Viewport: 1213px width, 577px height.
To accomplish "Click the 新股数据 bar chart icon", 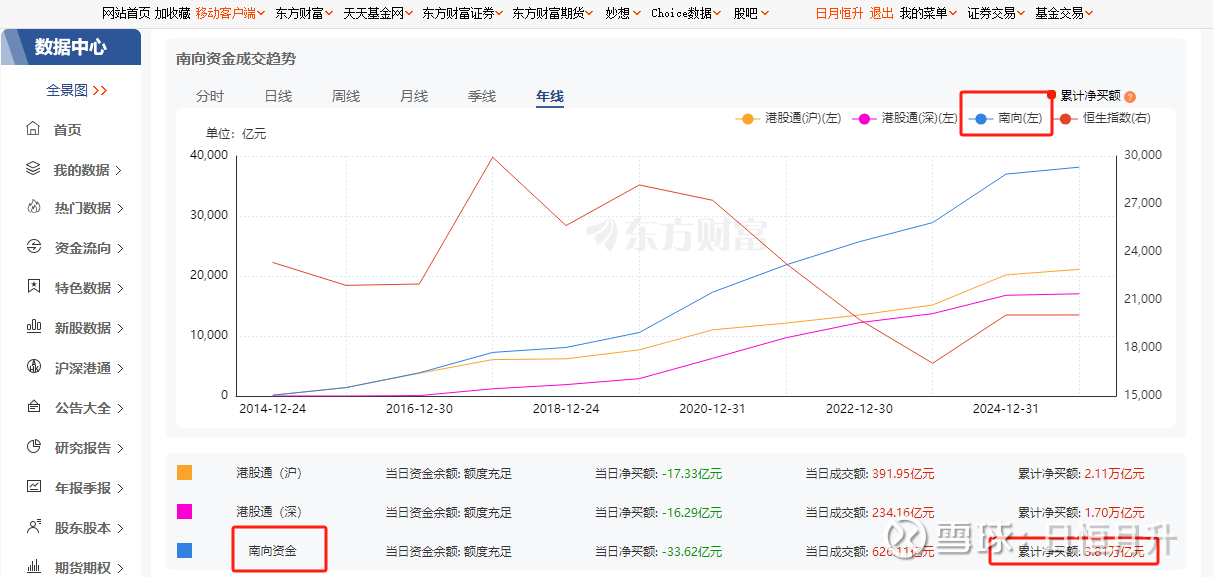I will [x=33, y=327].
